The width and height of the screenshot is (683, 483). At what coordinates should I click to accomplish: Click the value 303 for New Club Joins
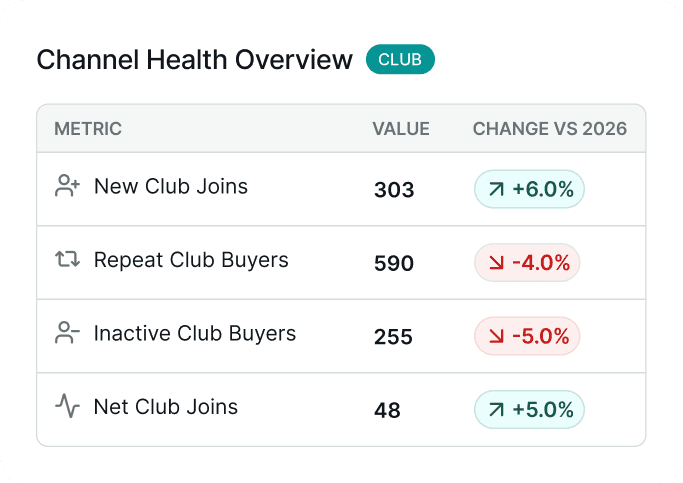[394, 190]
